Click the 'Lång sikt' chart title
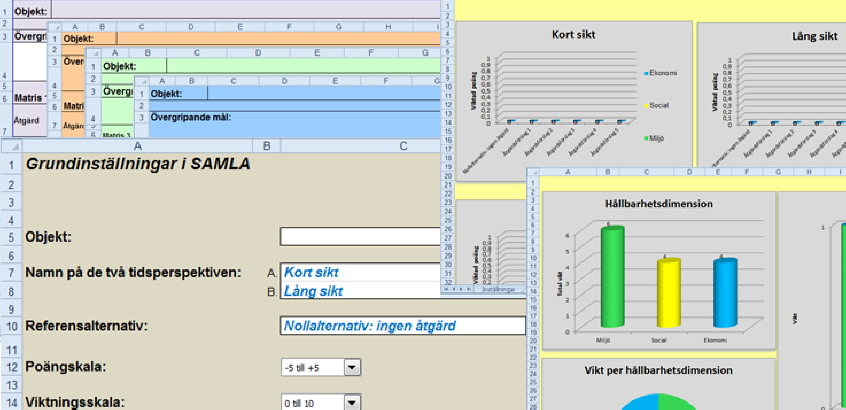The width and height of the screenshot is (846, 410). (x=815, y=36)
